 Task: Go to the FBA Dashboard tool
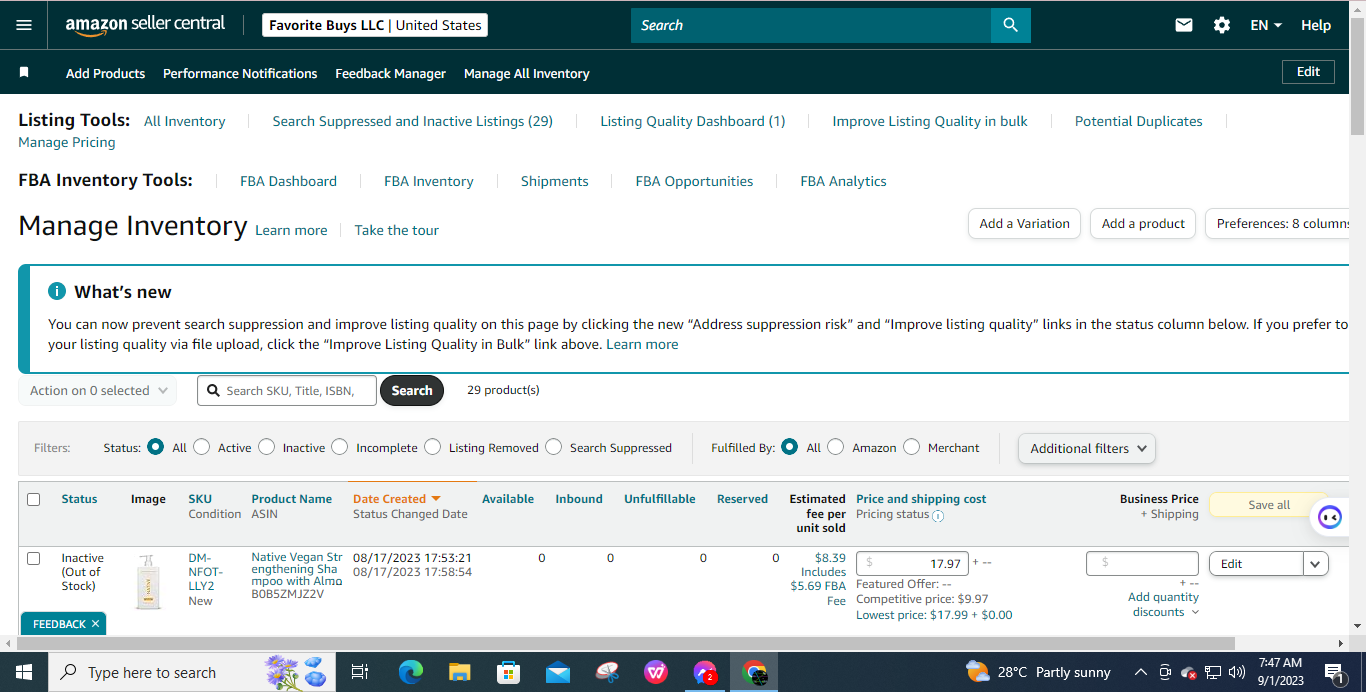tap(288, 181)
